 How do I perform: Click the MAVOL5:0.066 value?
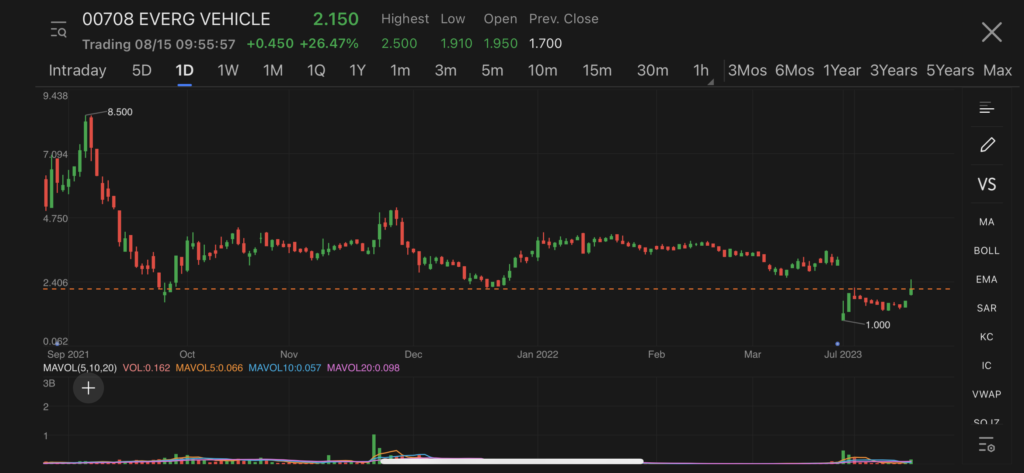(x=208, y=368)
